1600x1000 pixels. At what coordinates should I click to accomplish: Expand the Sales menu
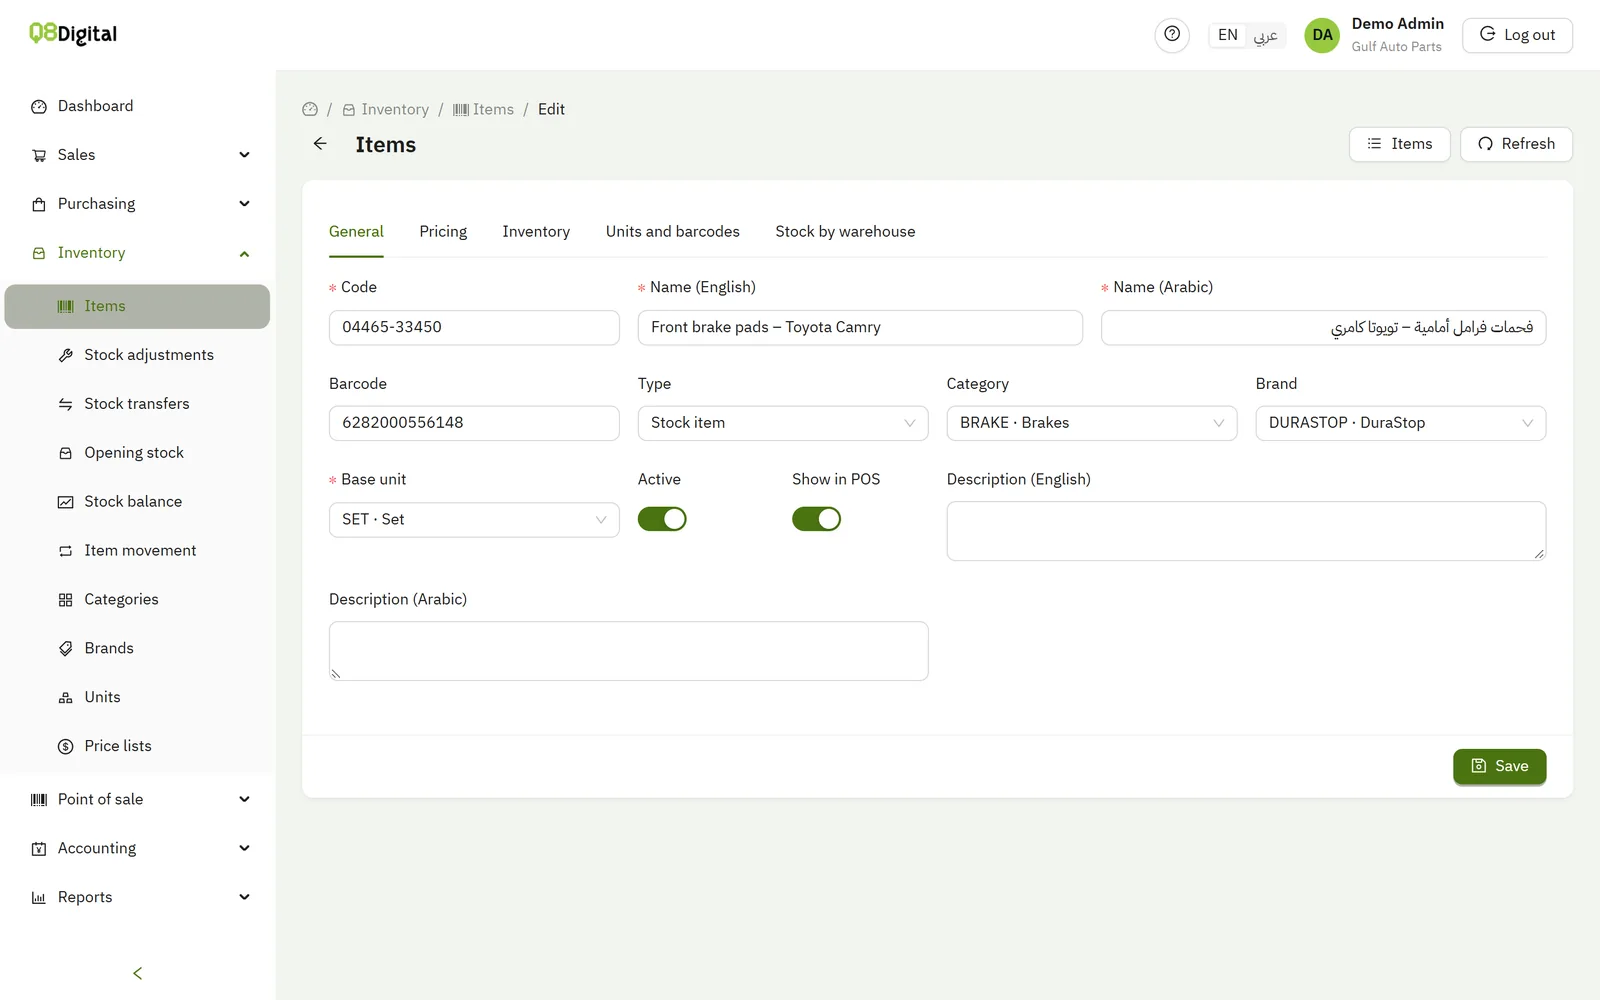pyautogui.click(x=137, y=155)
